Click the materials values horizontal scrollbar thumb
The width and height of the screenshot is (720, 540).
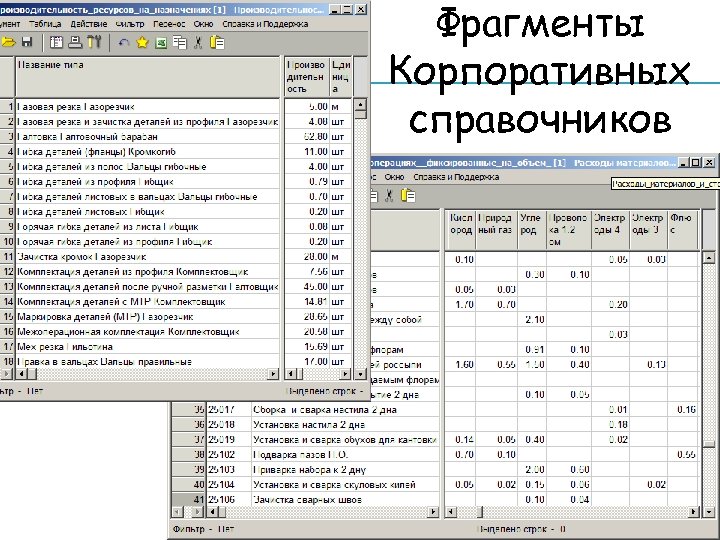click(480, 511)
